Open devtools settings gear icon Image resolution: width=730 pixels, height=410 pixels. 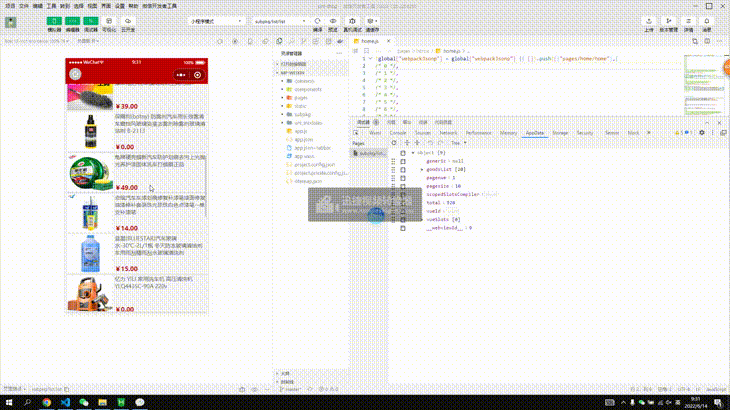click(x=702, y=133)
